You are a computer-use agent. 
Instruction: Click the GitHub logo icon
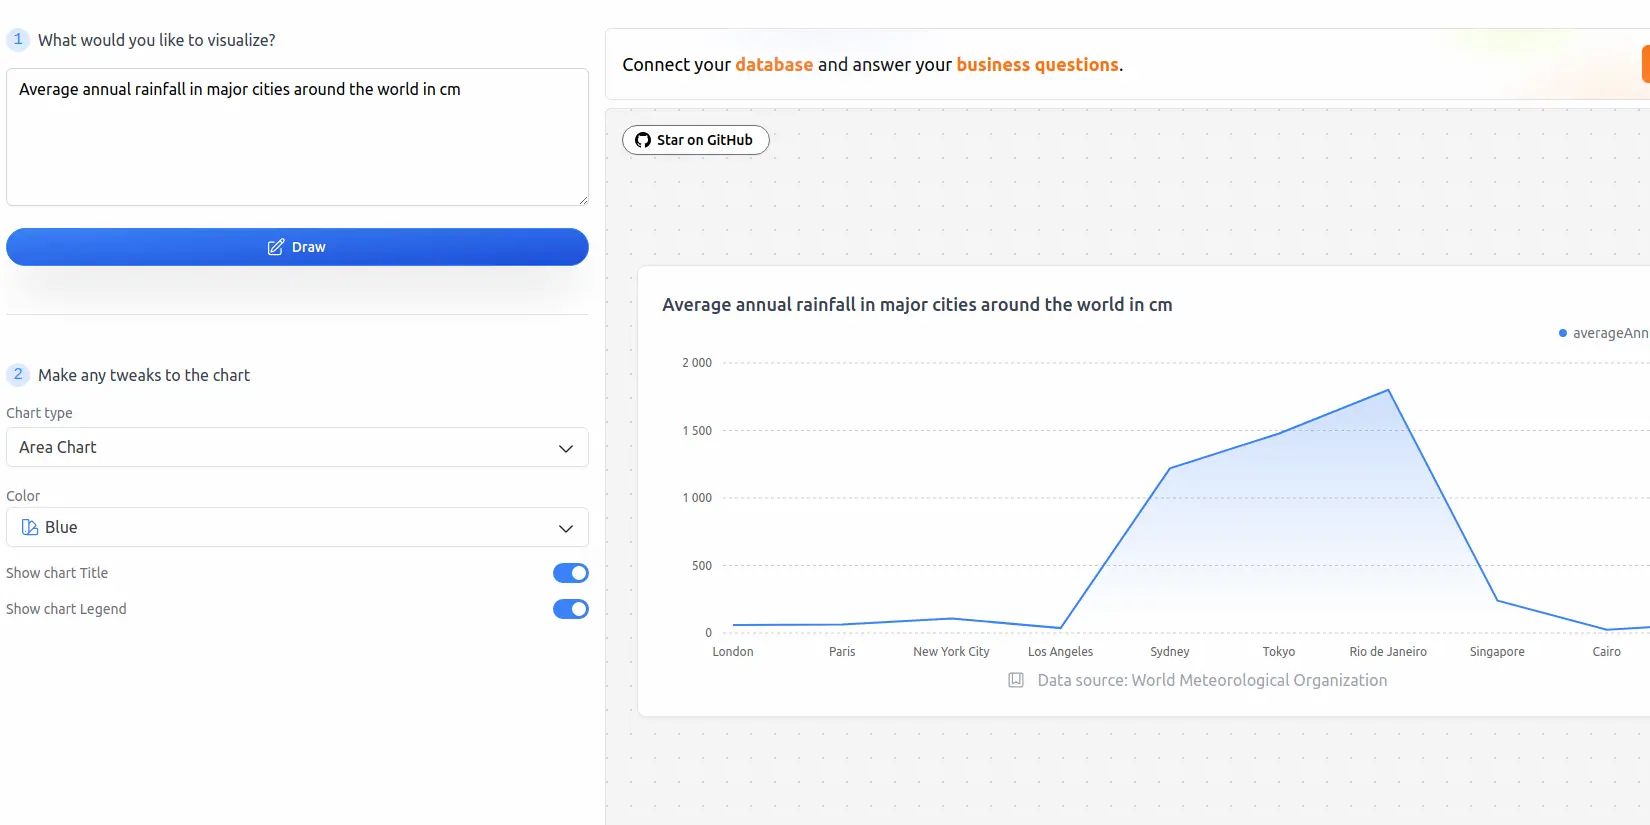coord(643,140)
